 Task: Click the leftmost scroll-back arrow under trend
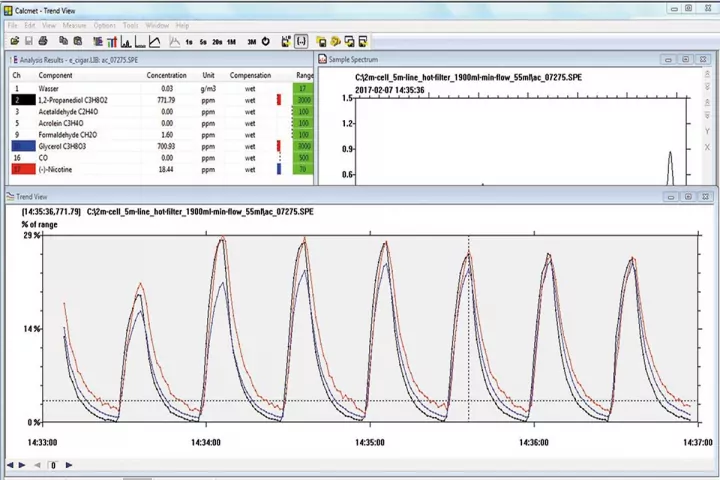[x=10, y=465]
